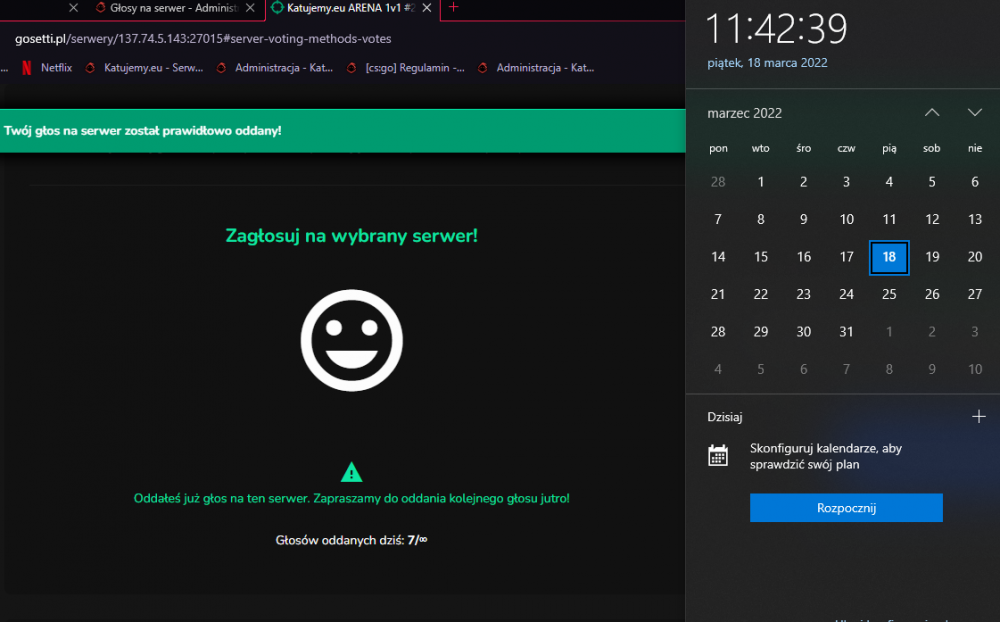Click the green vote confirmation banner
The height and width of the screenshot is (622, 1000).
pos(342,131)
